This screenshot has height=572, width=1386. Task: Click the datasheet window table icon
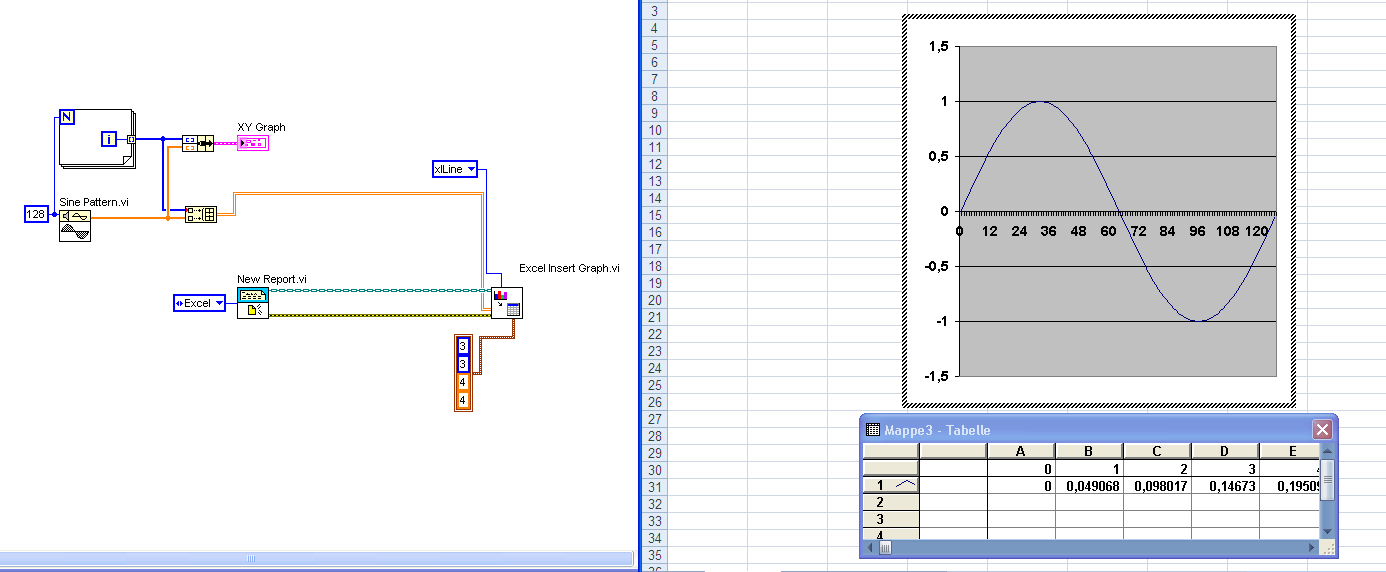click(x=873, y=430)
